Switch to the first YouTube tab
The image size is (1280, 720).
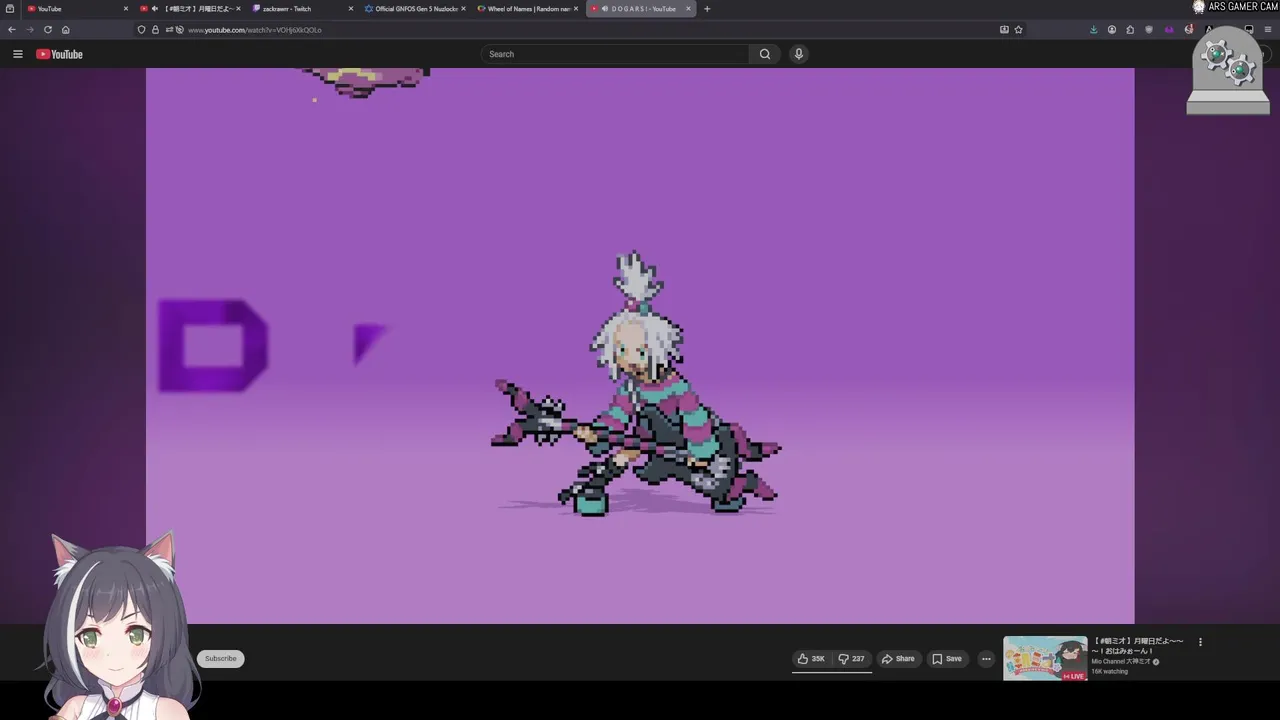coord(75,9)
